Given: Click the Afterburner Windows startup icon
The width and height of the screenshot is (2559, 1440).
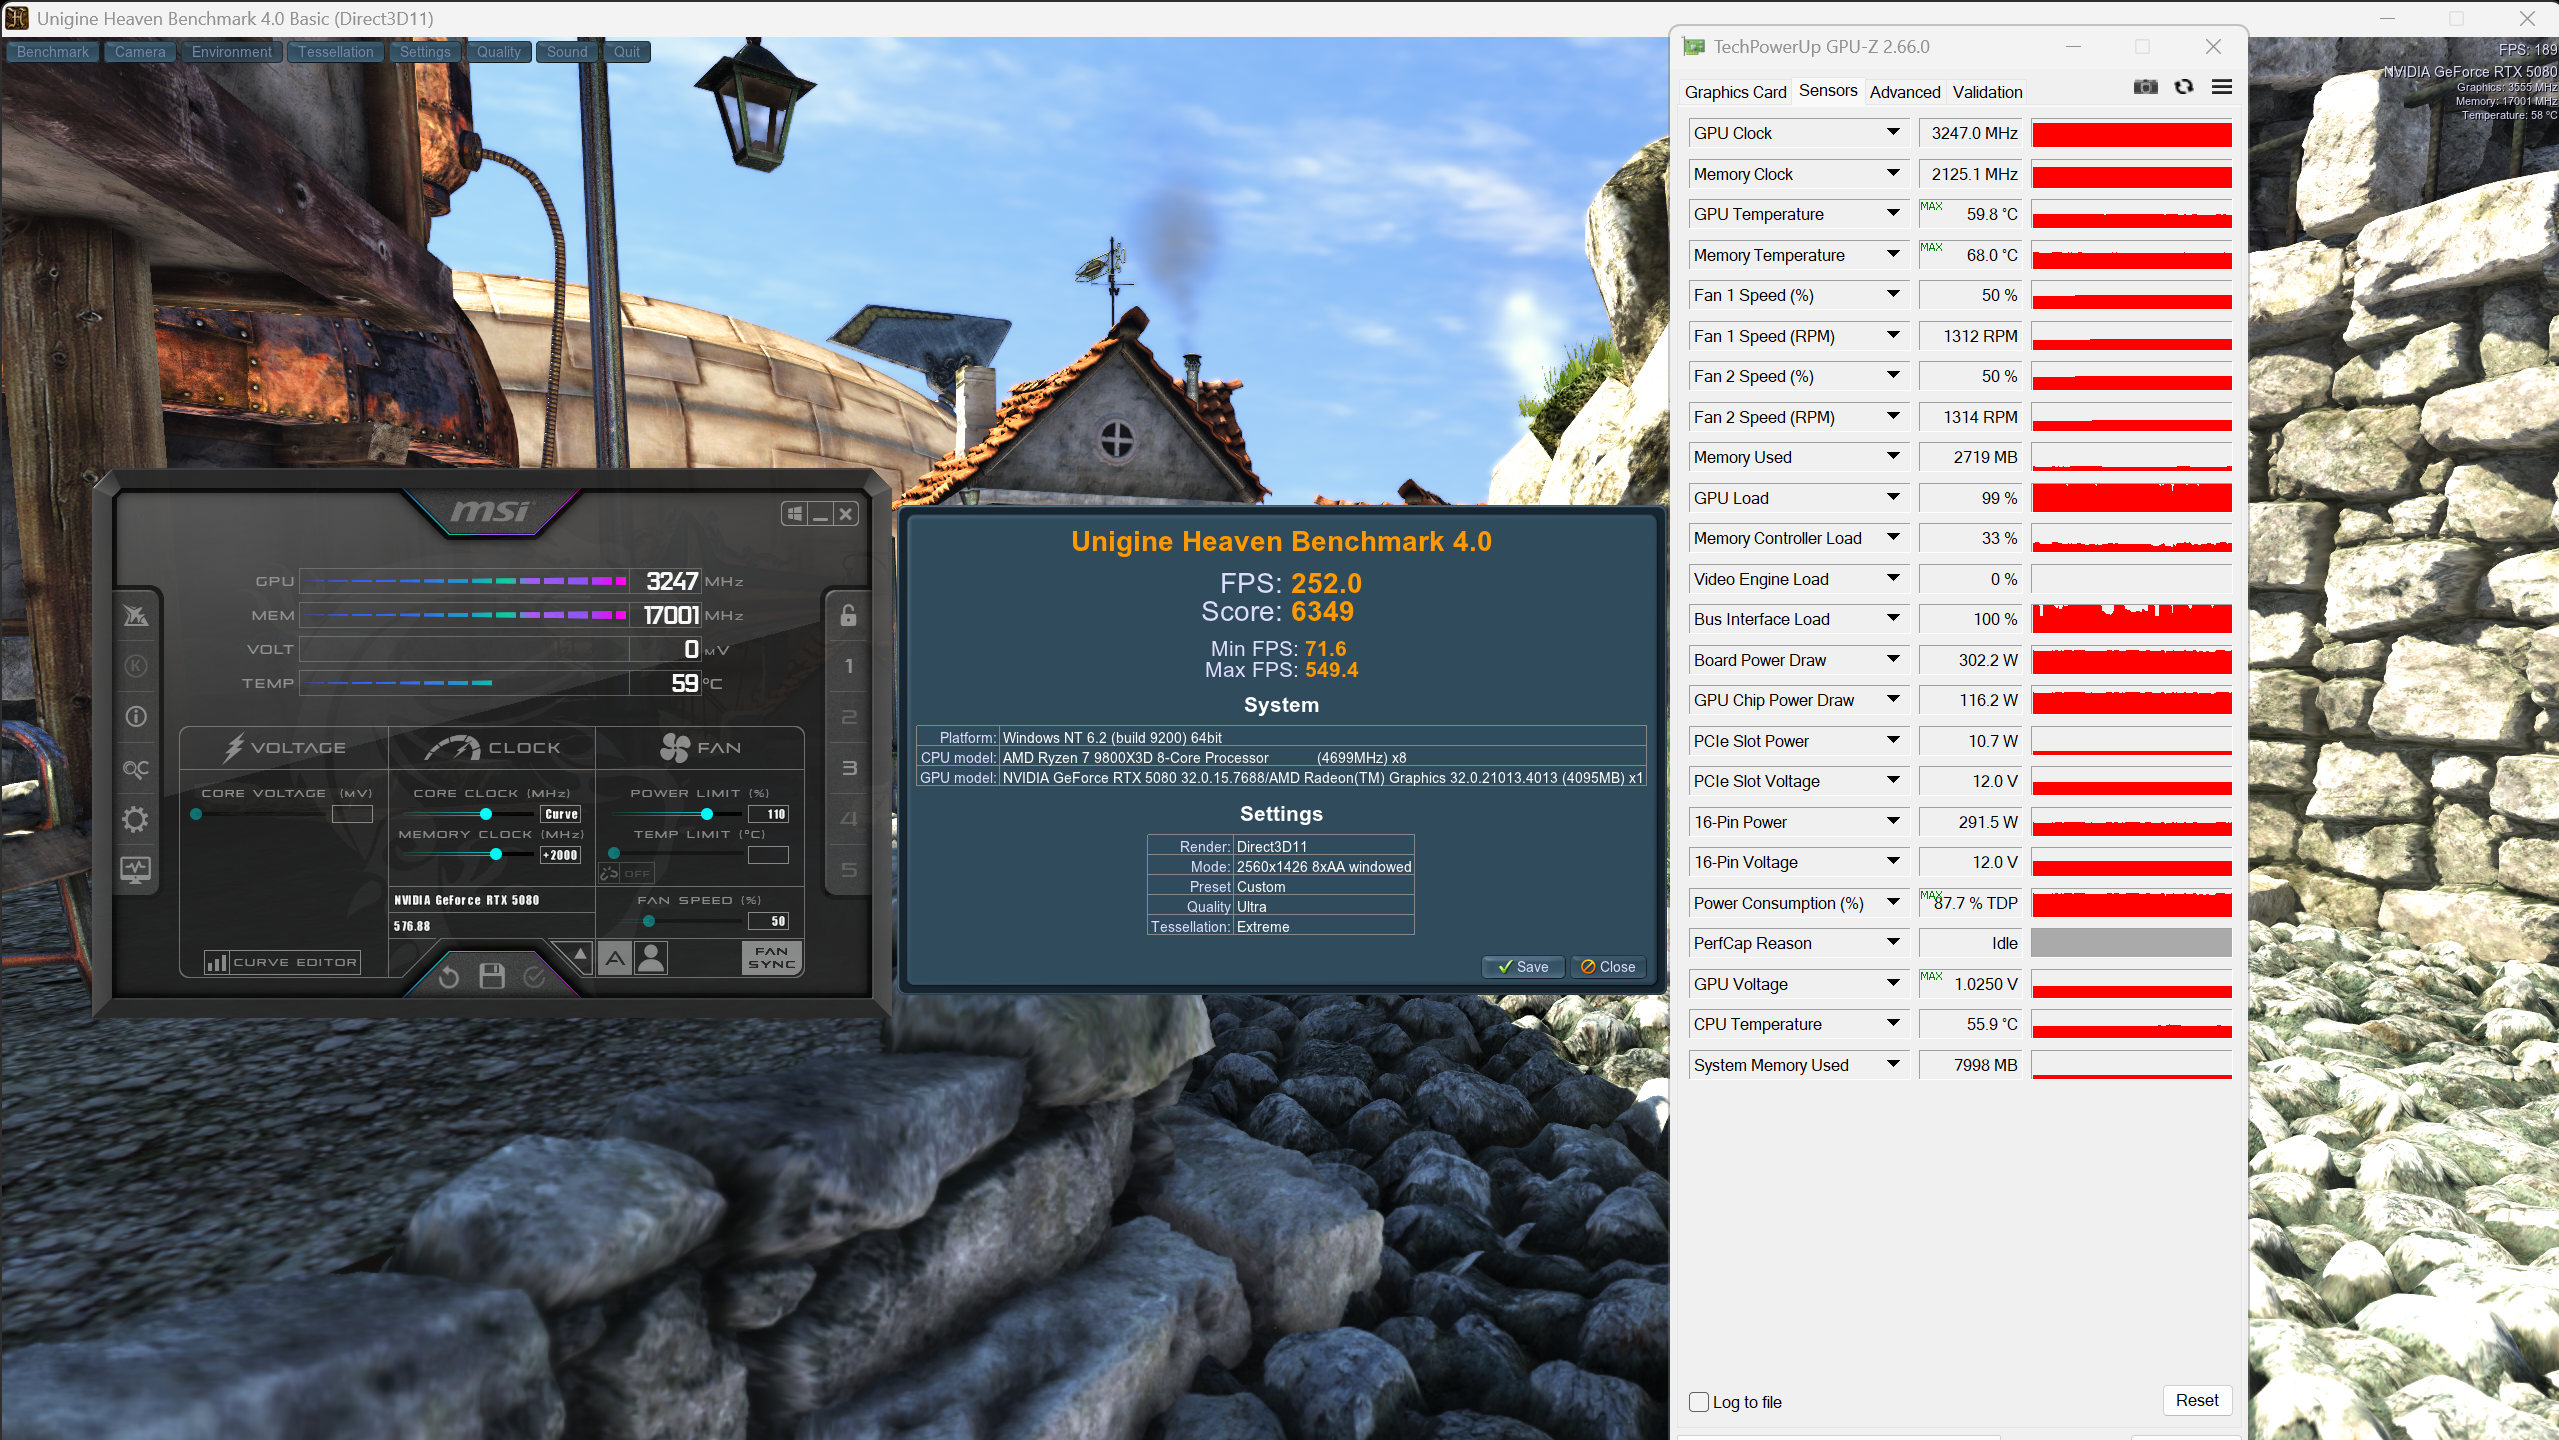Looking at the screenshot, I should click(x=795, y=514).
